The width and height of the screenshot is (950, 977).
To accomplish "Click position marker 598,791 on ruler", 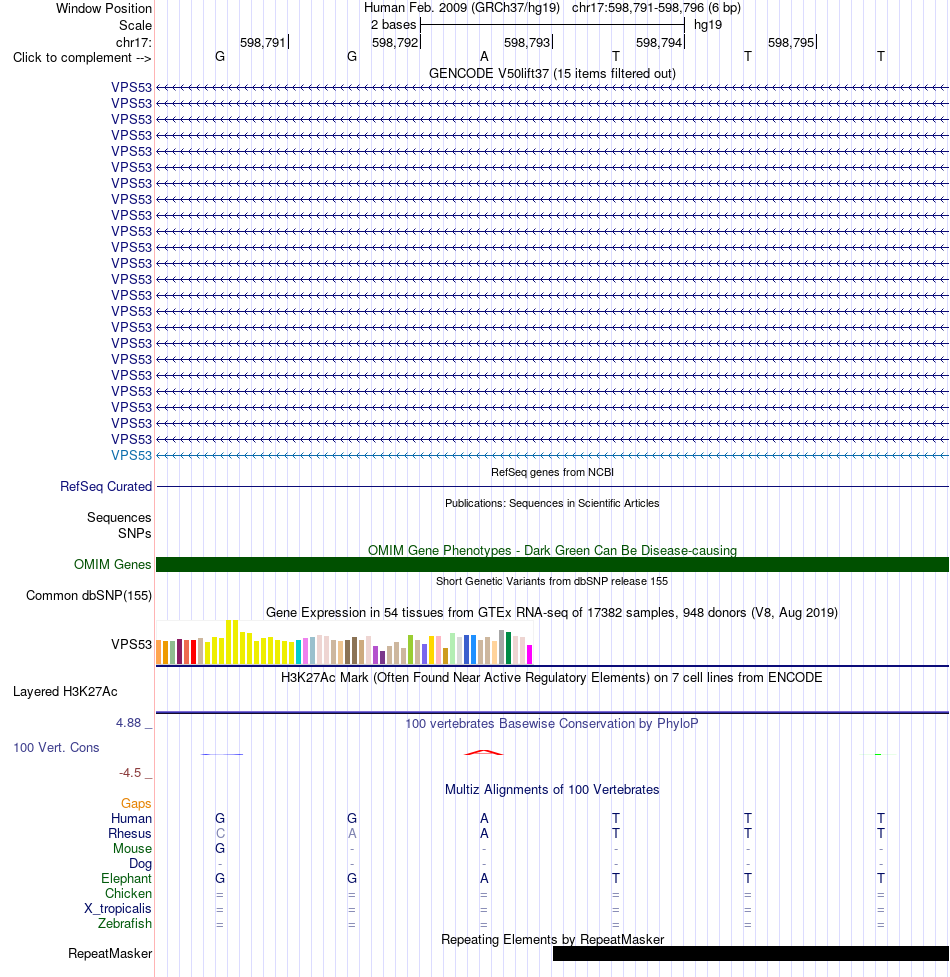I will pos(262,42).
